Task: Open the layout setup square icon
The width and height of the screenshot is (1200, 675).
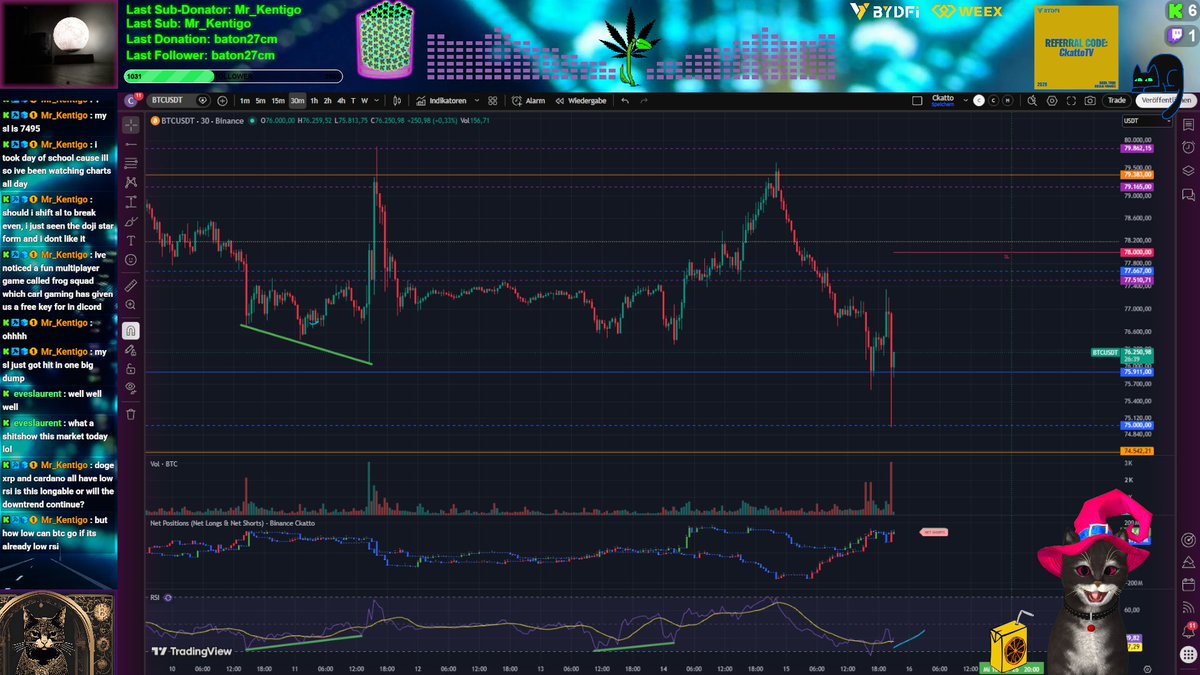Action: pos(917,100)
